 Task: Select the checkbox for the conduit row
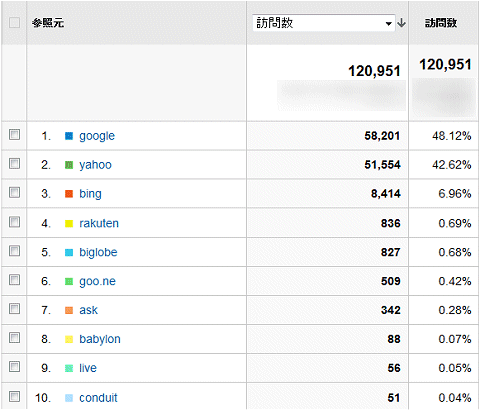(x=14, y=397)
